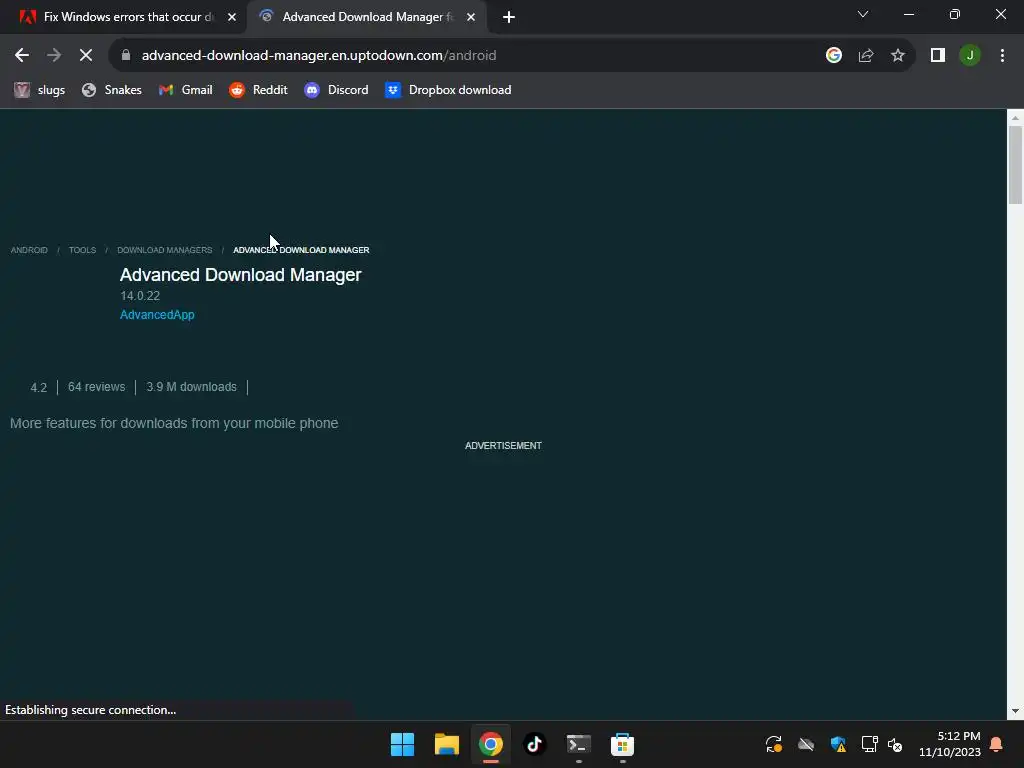View site information via lock icon
The height and width of the screenshot is (768, 1024).
[x=126, y=56]
